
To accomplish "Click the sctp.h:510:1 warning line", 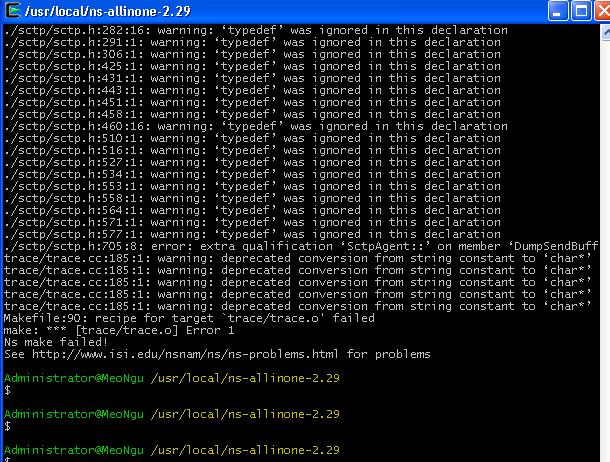I will point(252,138).
